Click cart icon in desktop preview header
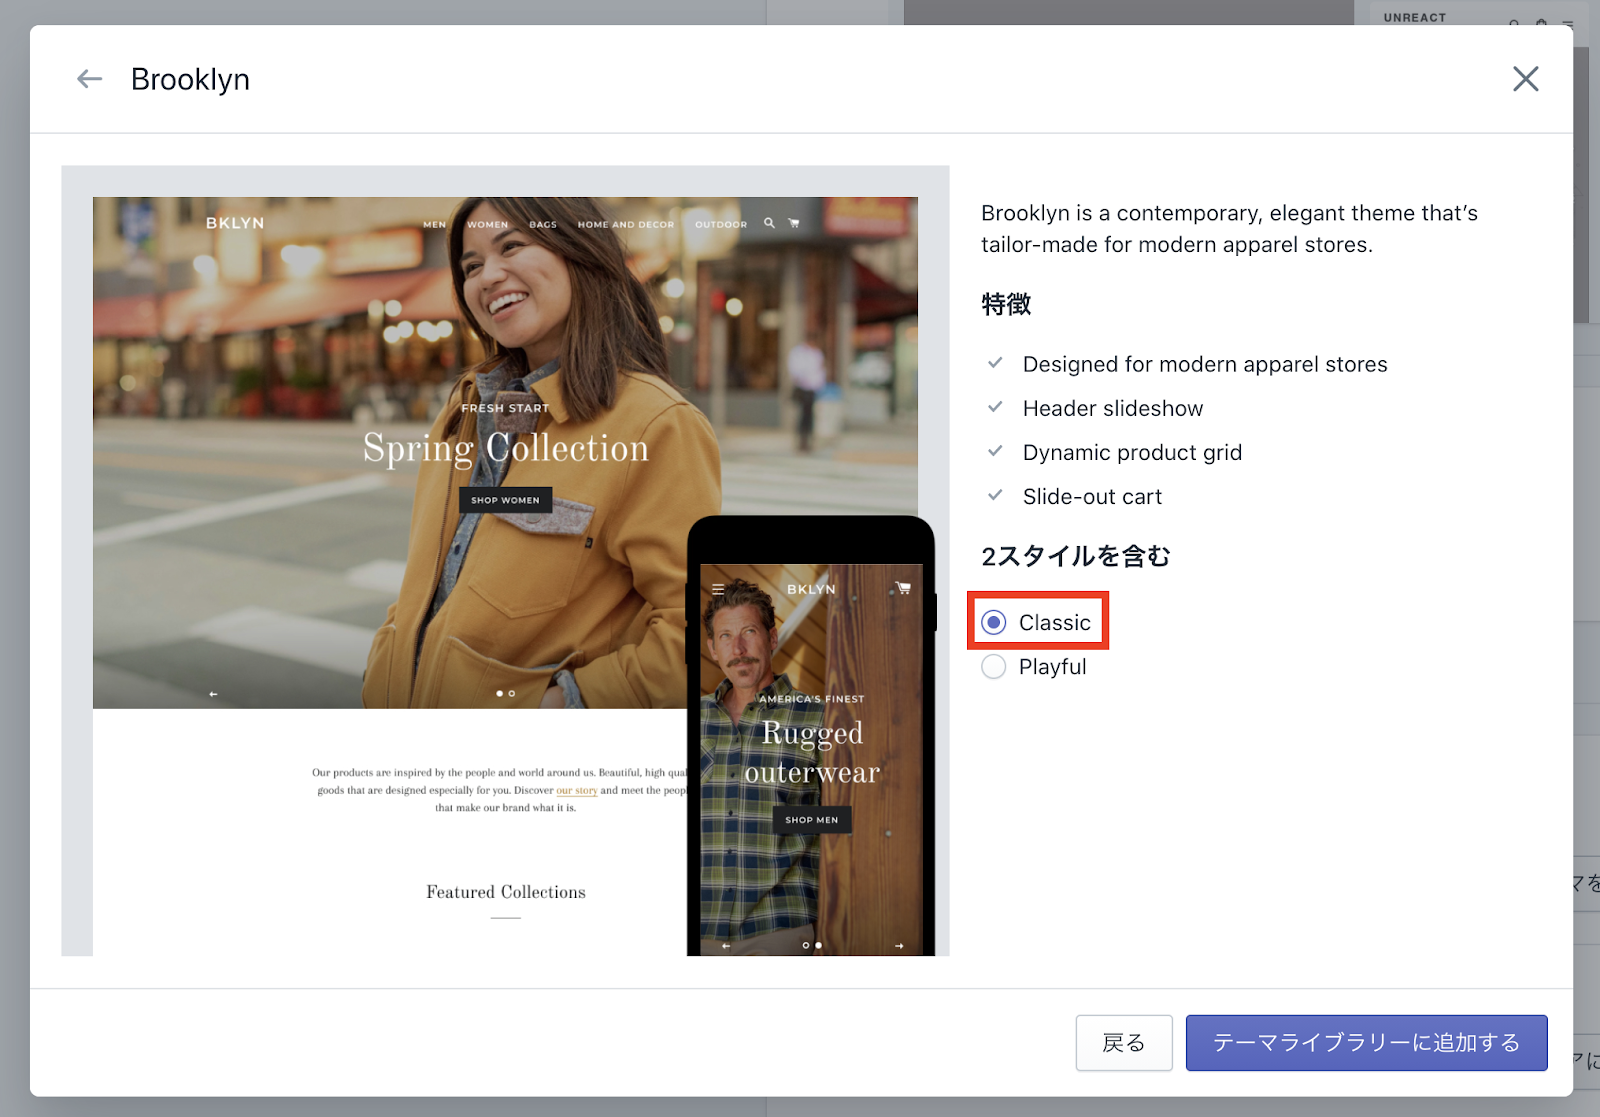The height and width of the screenshot is (1117, 1600). coord(794,223)
